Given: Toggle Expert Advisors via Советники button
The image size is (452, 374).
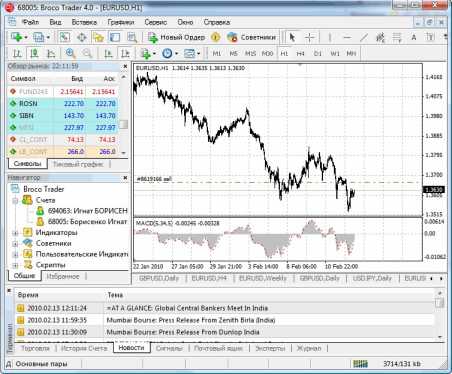Looking at the screenshot, I should [x=251, y=37].
